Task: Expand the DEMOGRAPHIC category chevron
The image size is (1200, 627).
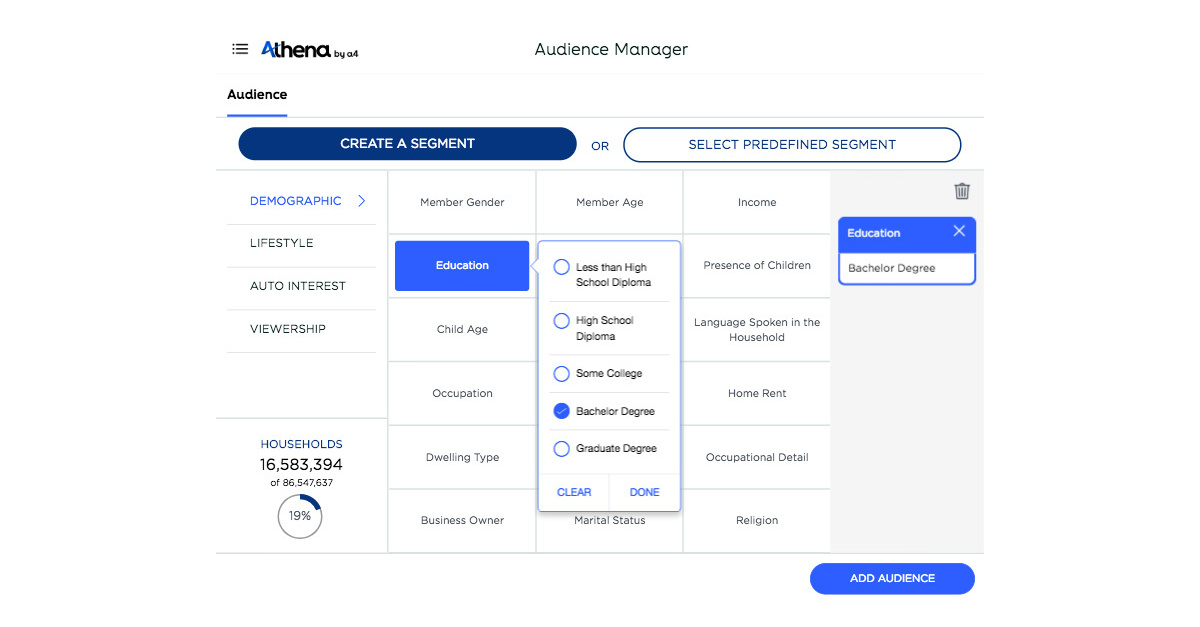Action: [x=361, y=200]
